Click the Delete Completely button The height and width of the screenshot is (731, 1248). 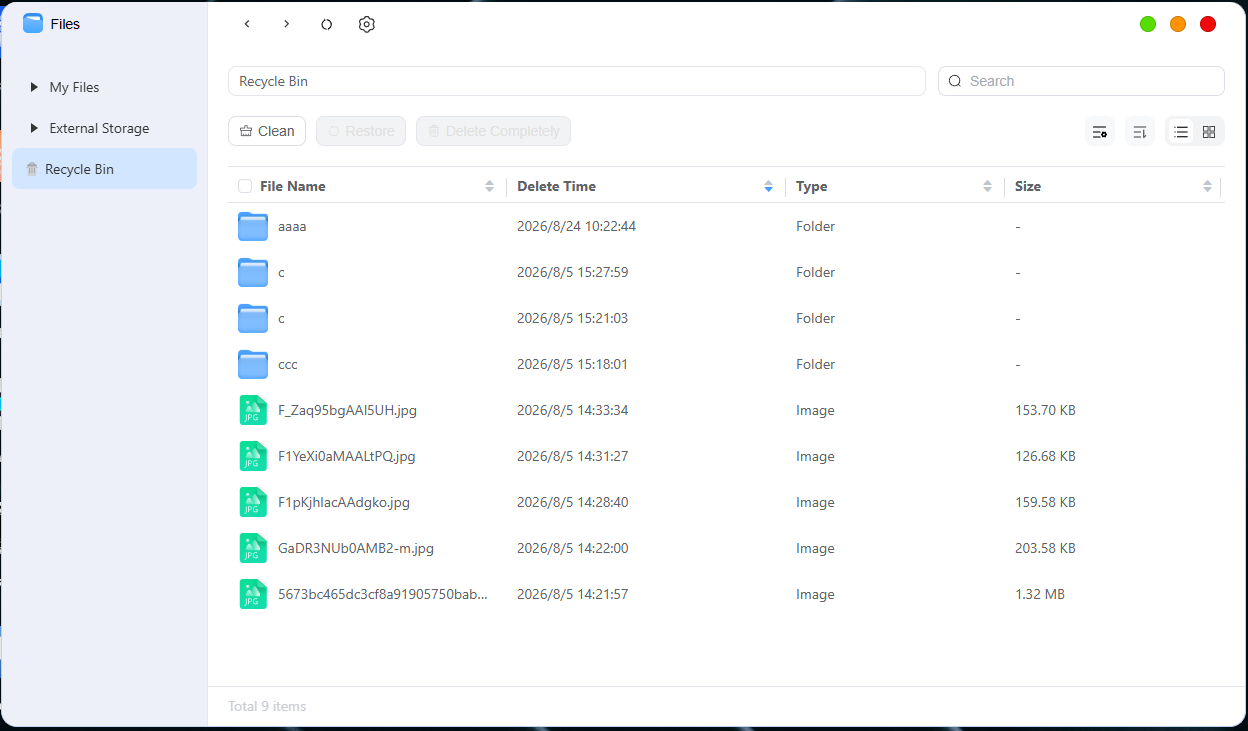pos(493,131)
